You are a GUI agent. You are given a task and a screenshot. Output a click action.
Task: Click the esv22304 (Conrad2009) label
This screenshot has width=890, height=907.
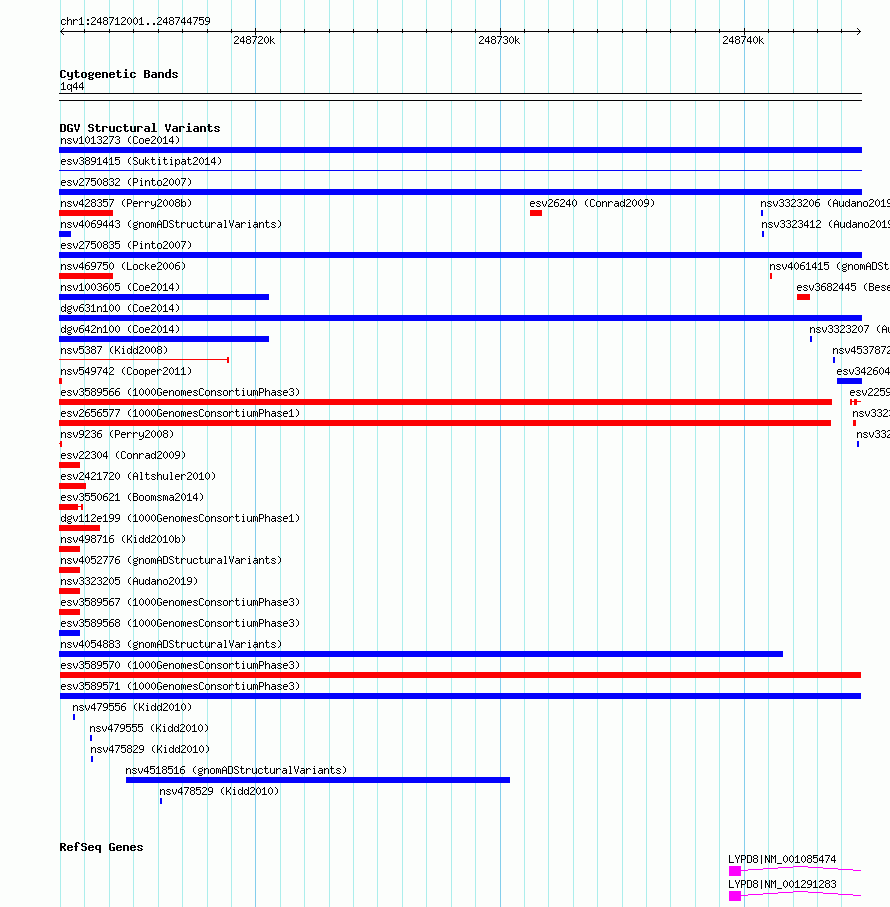pyautogui.click(x=123, y=455)
